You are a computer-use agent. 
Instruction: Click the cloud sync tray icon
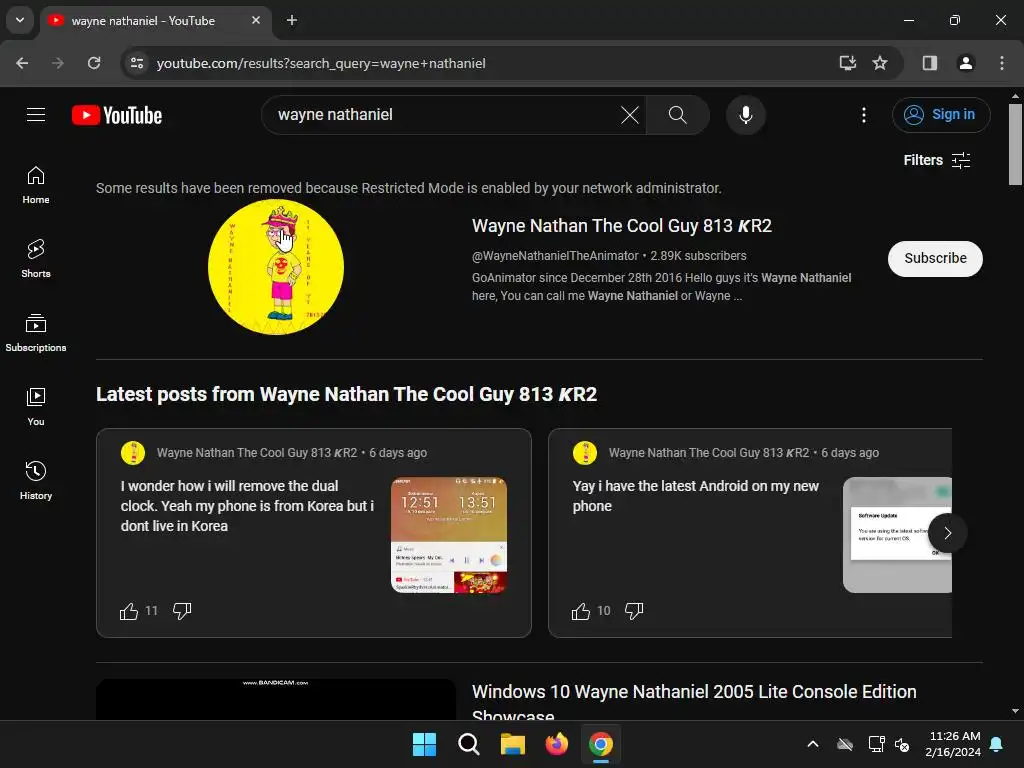845,744
